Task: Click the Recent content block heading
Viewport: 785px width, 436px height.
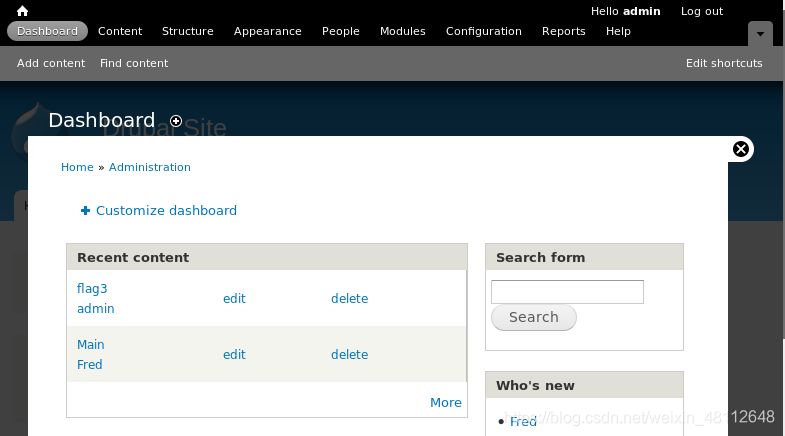Action: pos(133,258)
